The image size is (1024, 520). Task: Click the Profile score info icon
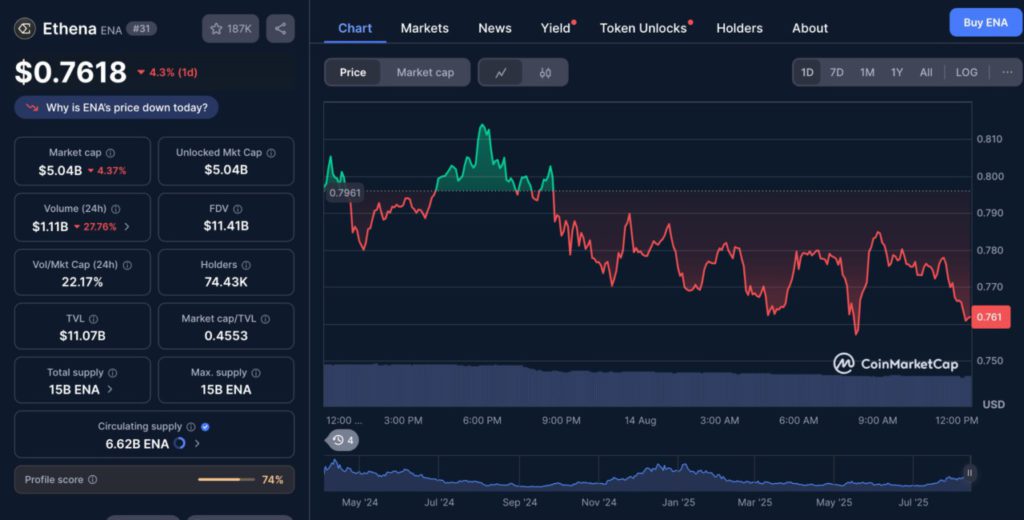pyautogui.click(x=93, y=480)
